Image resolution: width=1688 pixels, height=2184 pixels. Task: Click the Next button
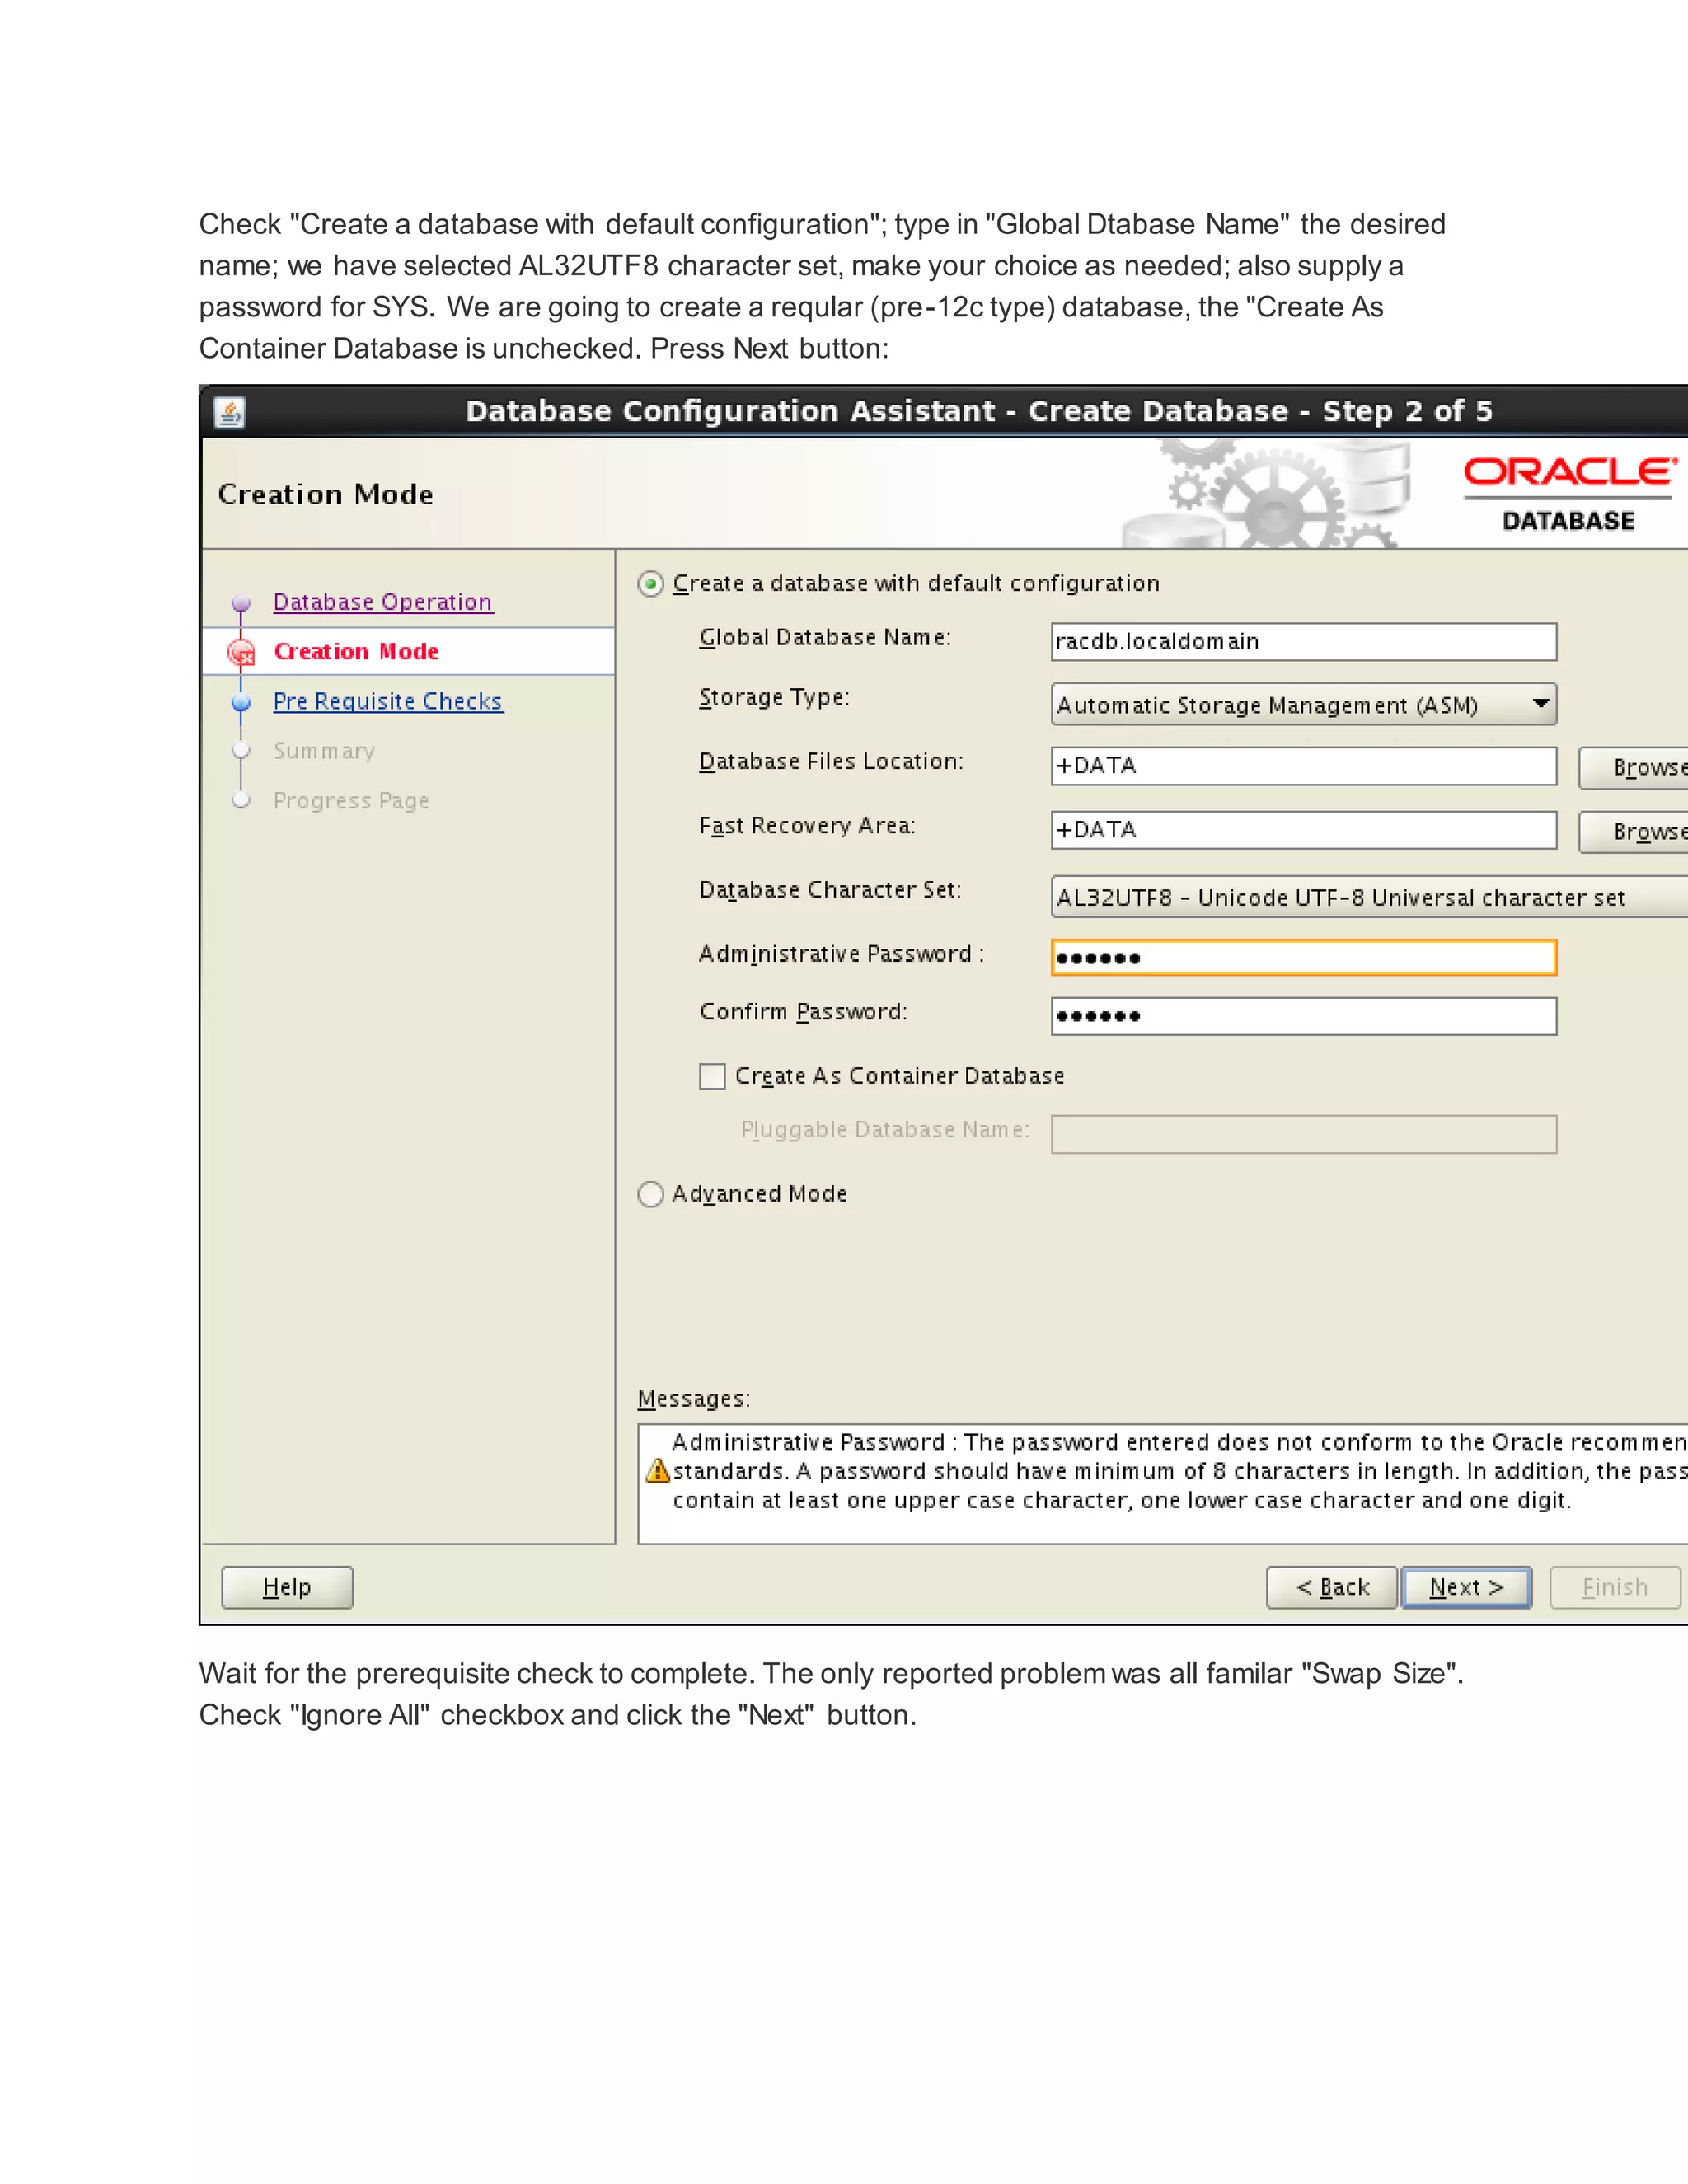1466,1587
